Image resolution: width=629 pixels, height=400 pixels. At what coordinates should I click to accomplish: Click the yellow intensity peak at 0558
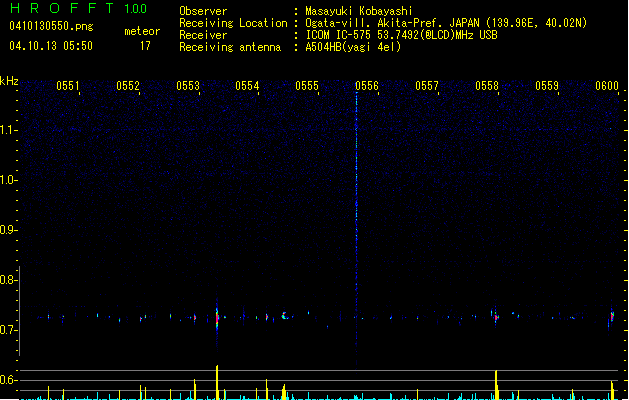pyautogui.click(x=496, y=384)
